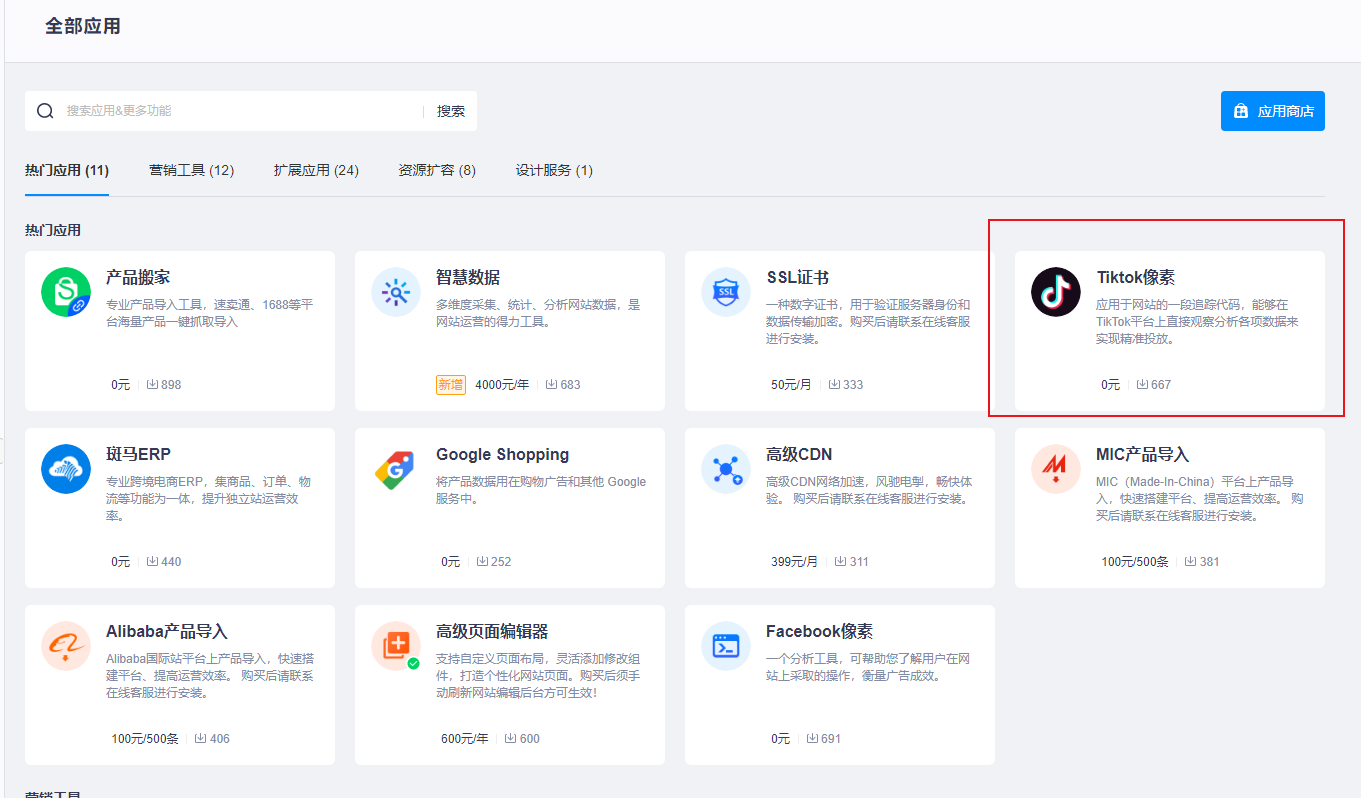This screenshot has width=1361, height=798.
Task: Open the Facebook像素 app title
Action: point(819,631)
